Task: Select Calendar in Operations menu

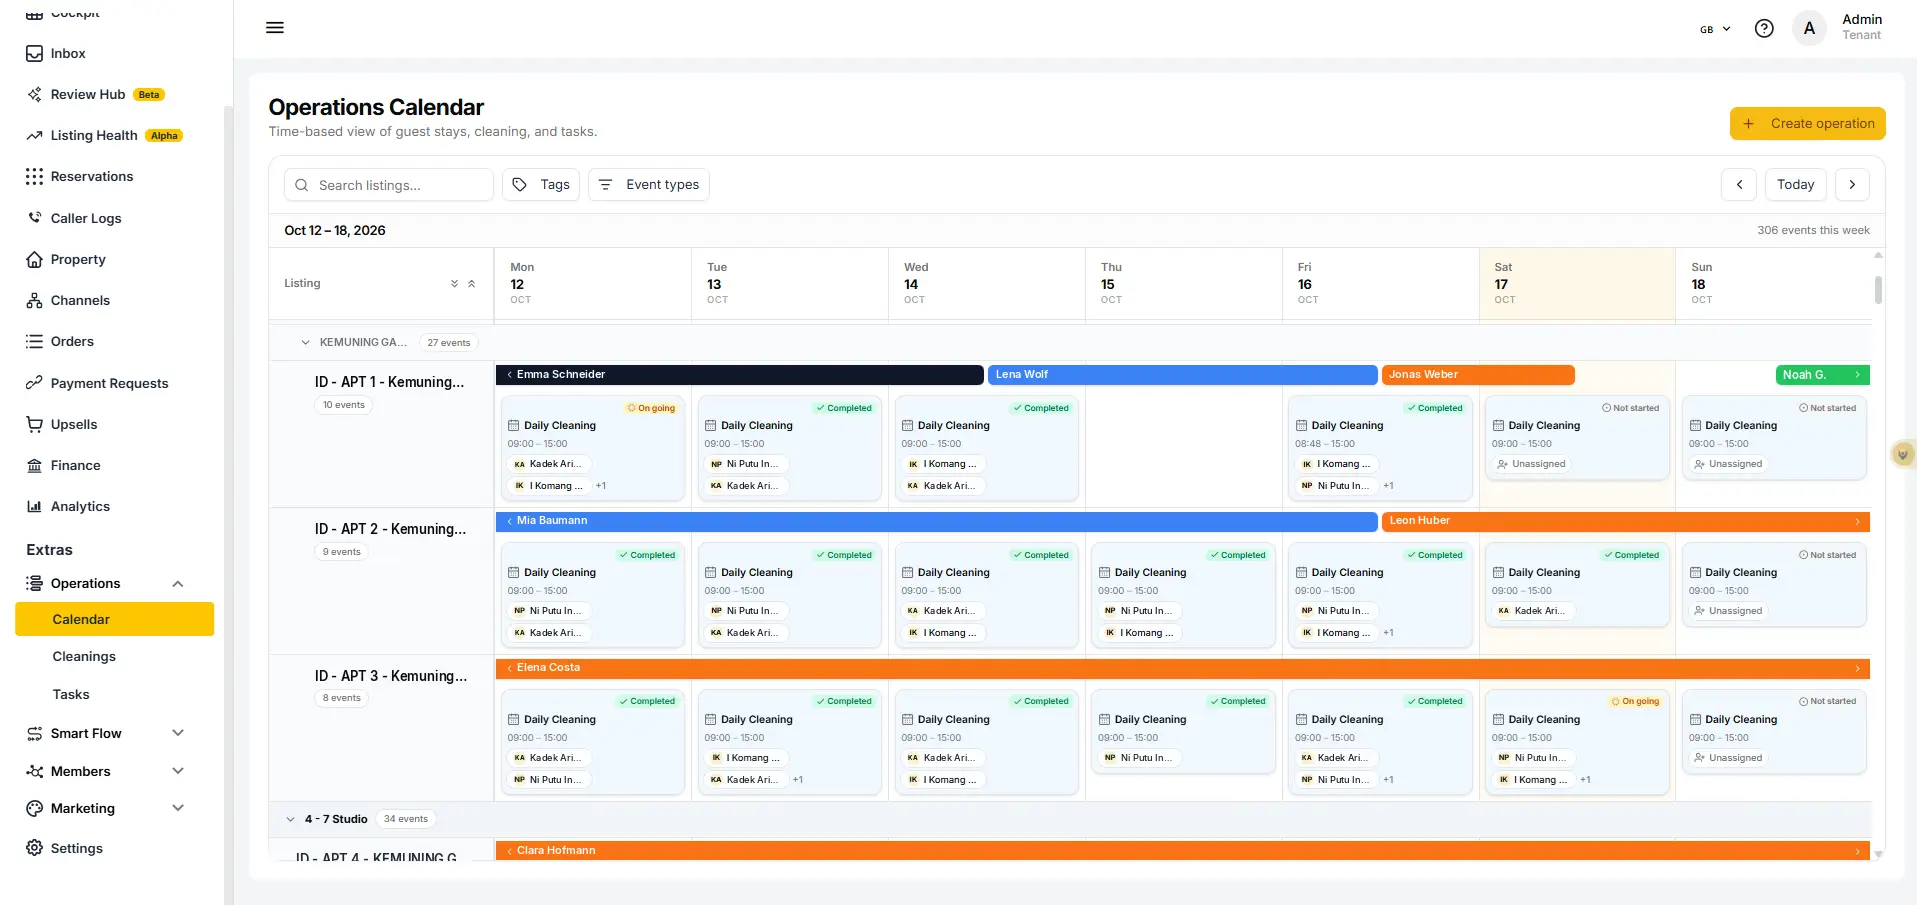Action: (x=114, y=619)
